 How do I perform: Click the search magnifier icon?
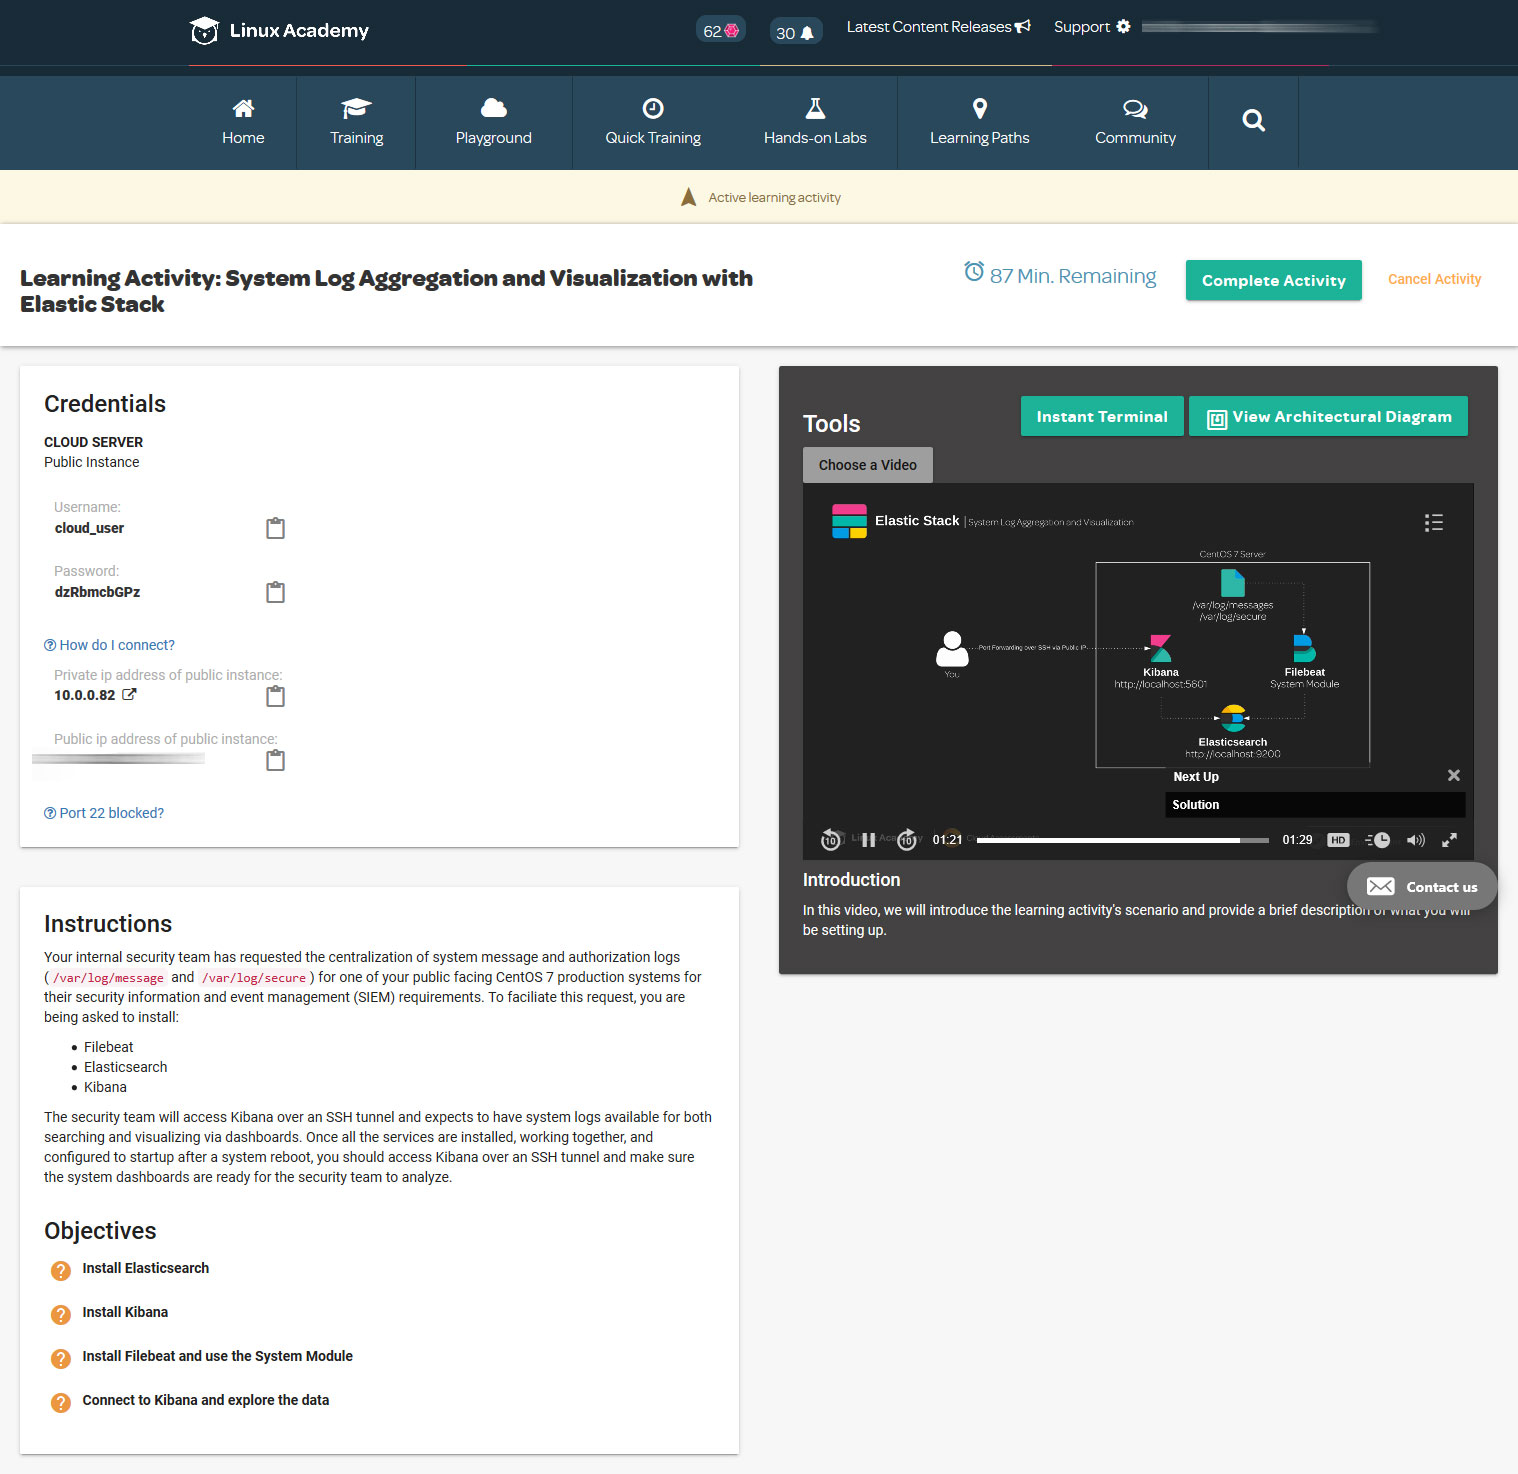(1254, 121)
